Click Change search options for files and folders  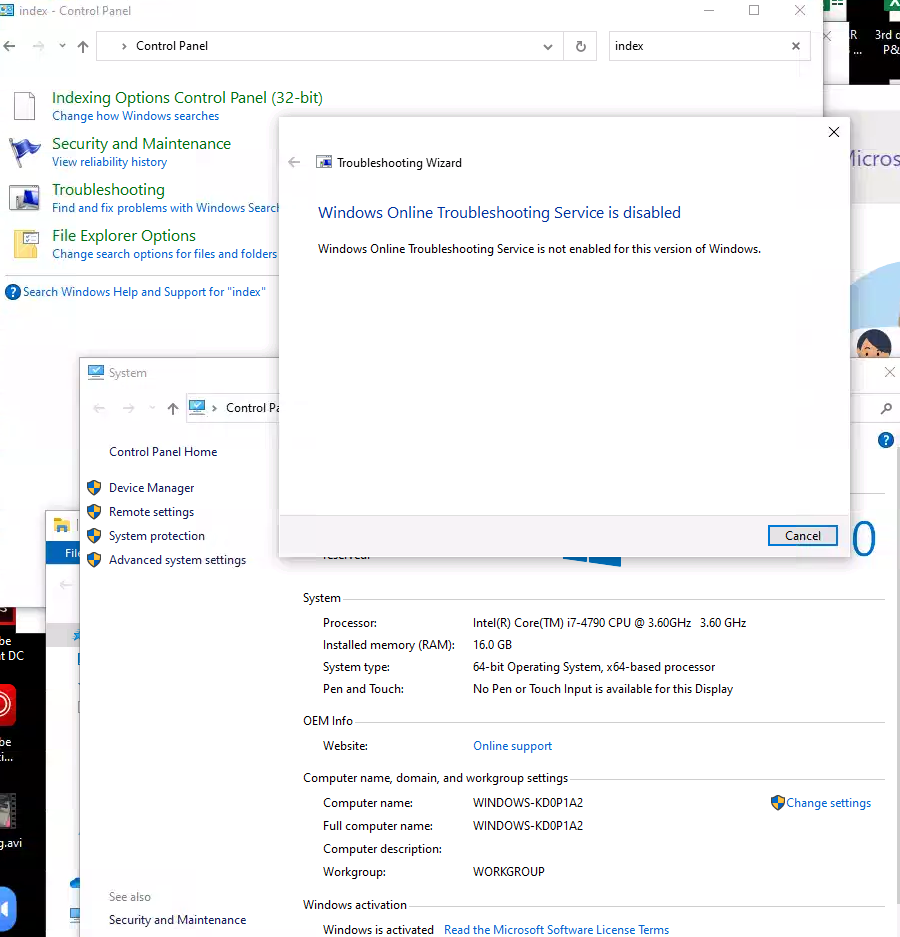point(164,254)
